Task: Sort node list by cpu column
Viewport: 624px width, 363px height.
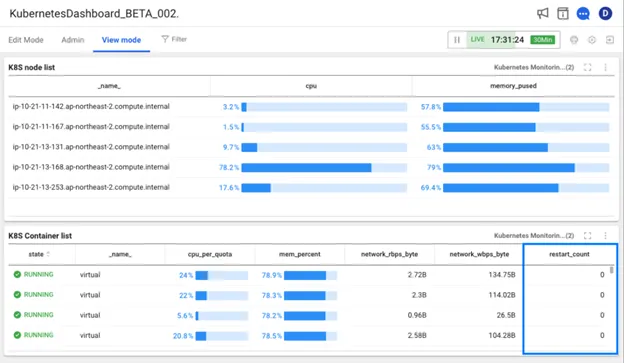Action: coord(311,86)
